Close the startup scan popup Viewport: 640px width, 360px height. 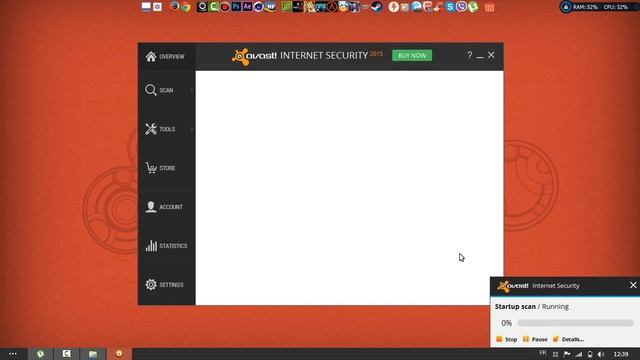633,285
